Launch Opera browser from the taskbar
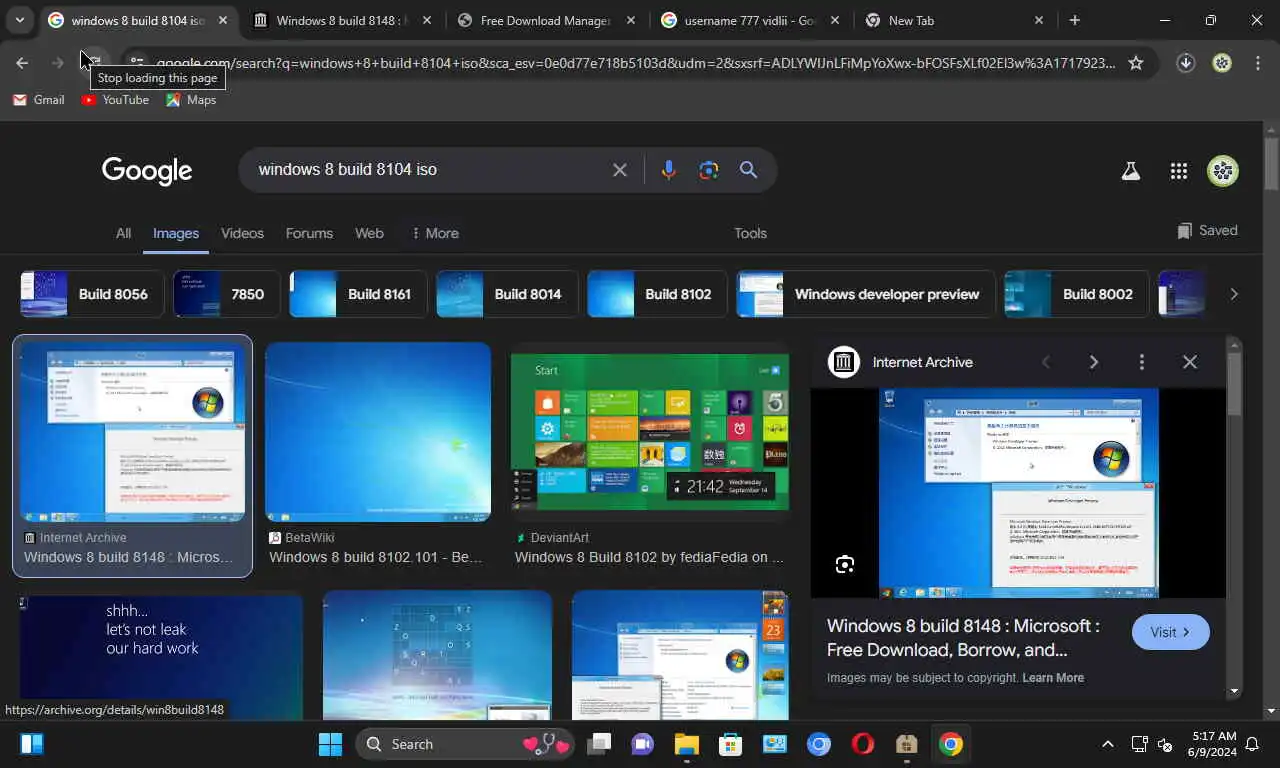 (863, 744)
